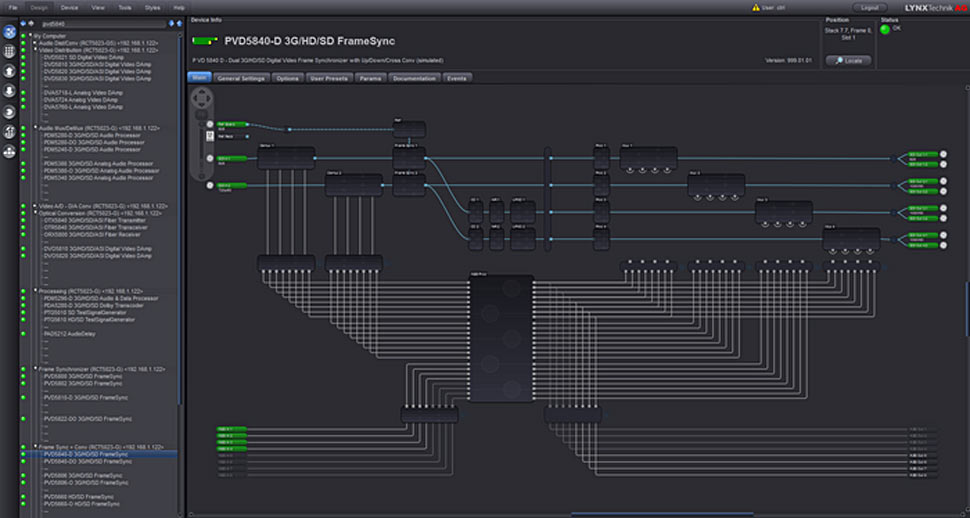Click round icon beside SDI In 2 input
Screen dimensions: 970x518
pos(210,185)
